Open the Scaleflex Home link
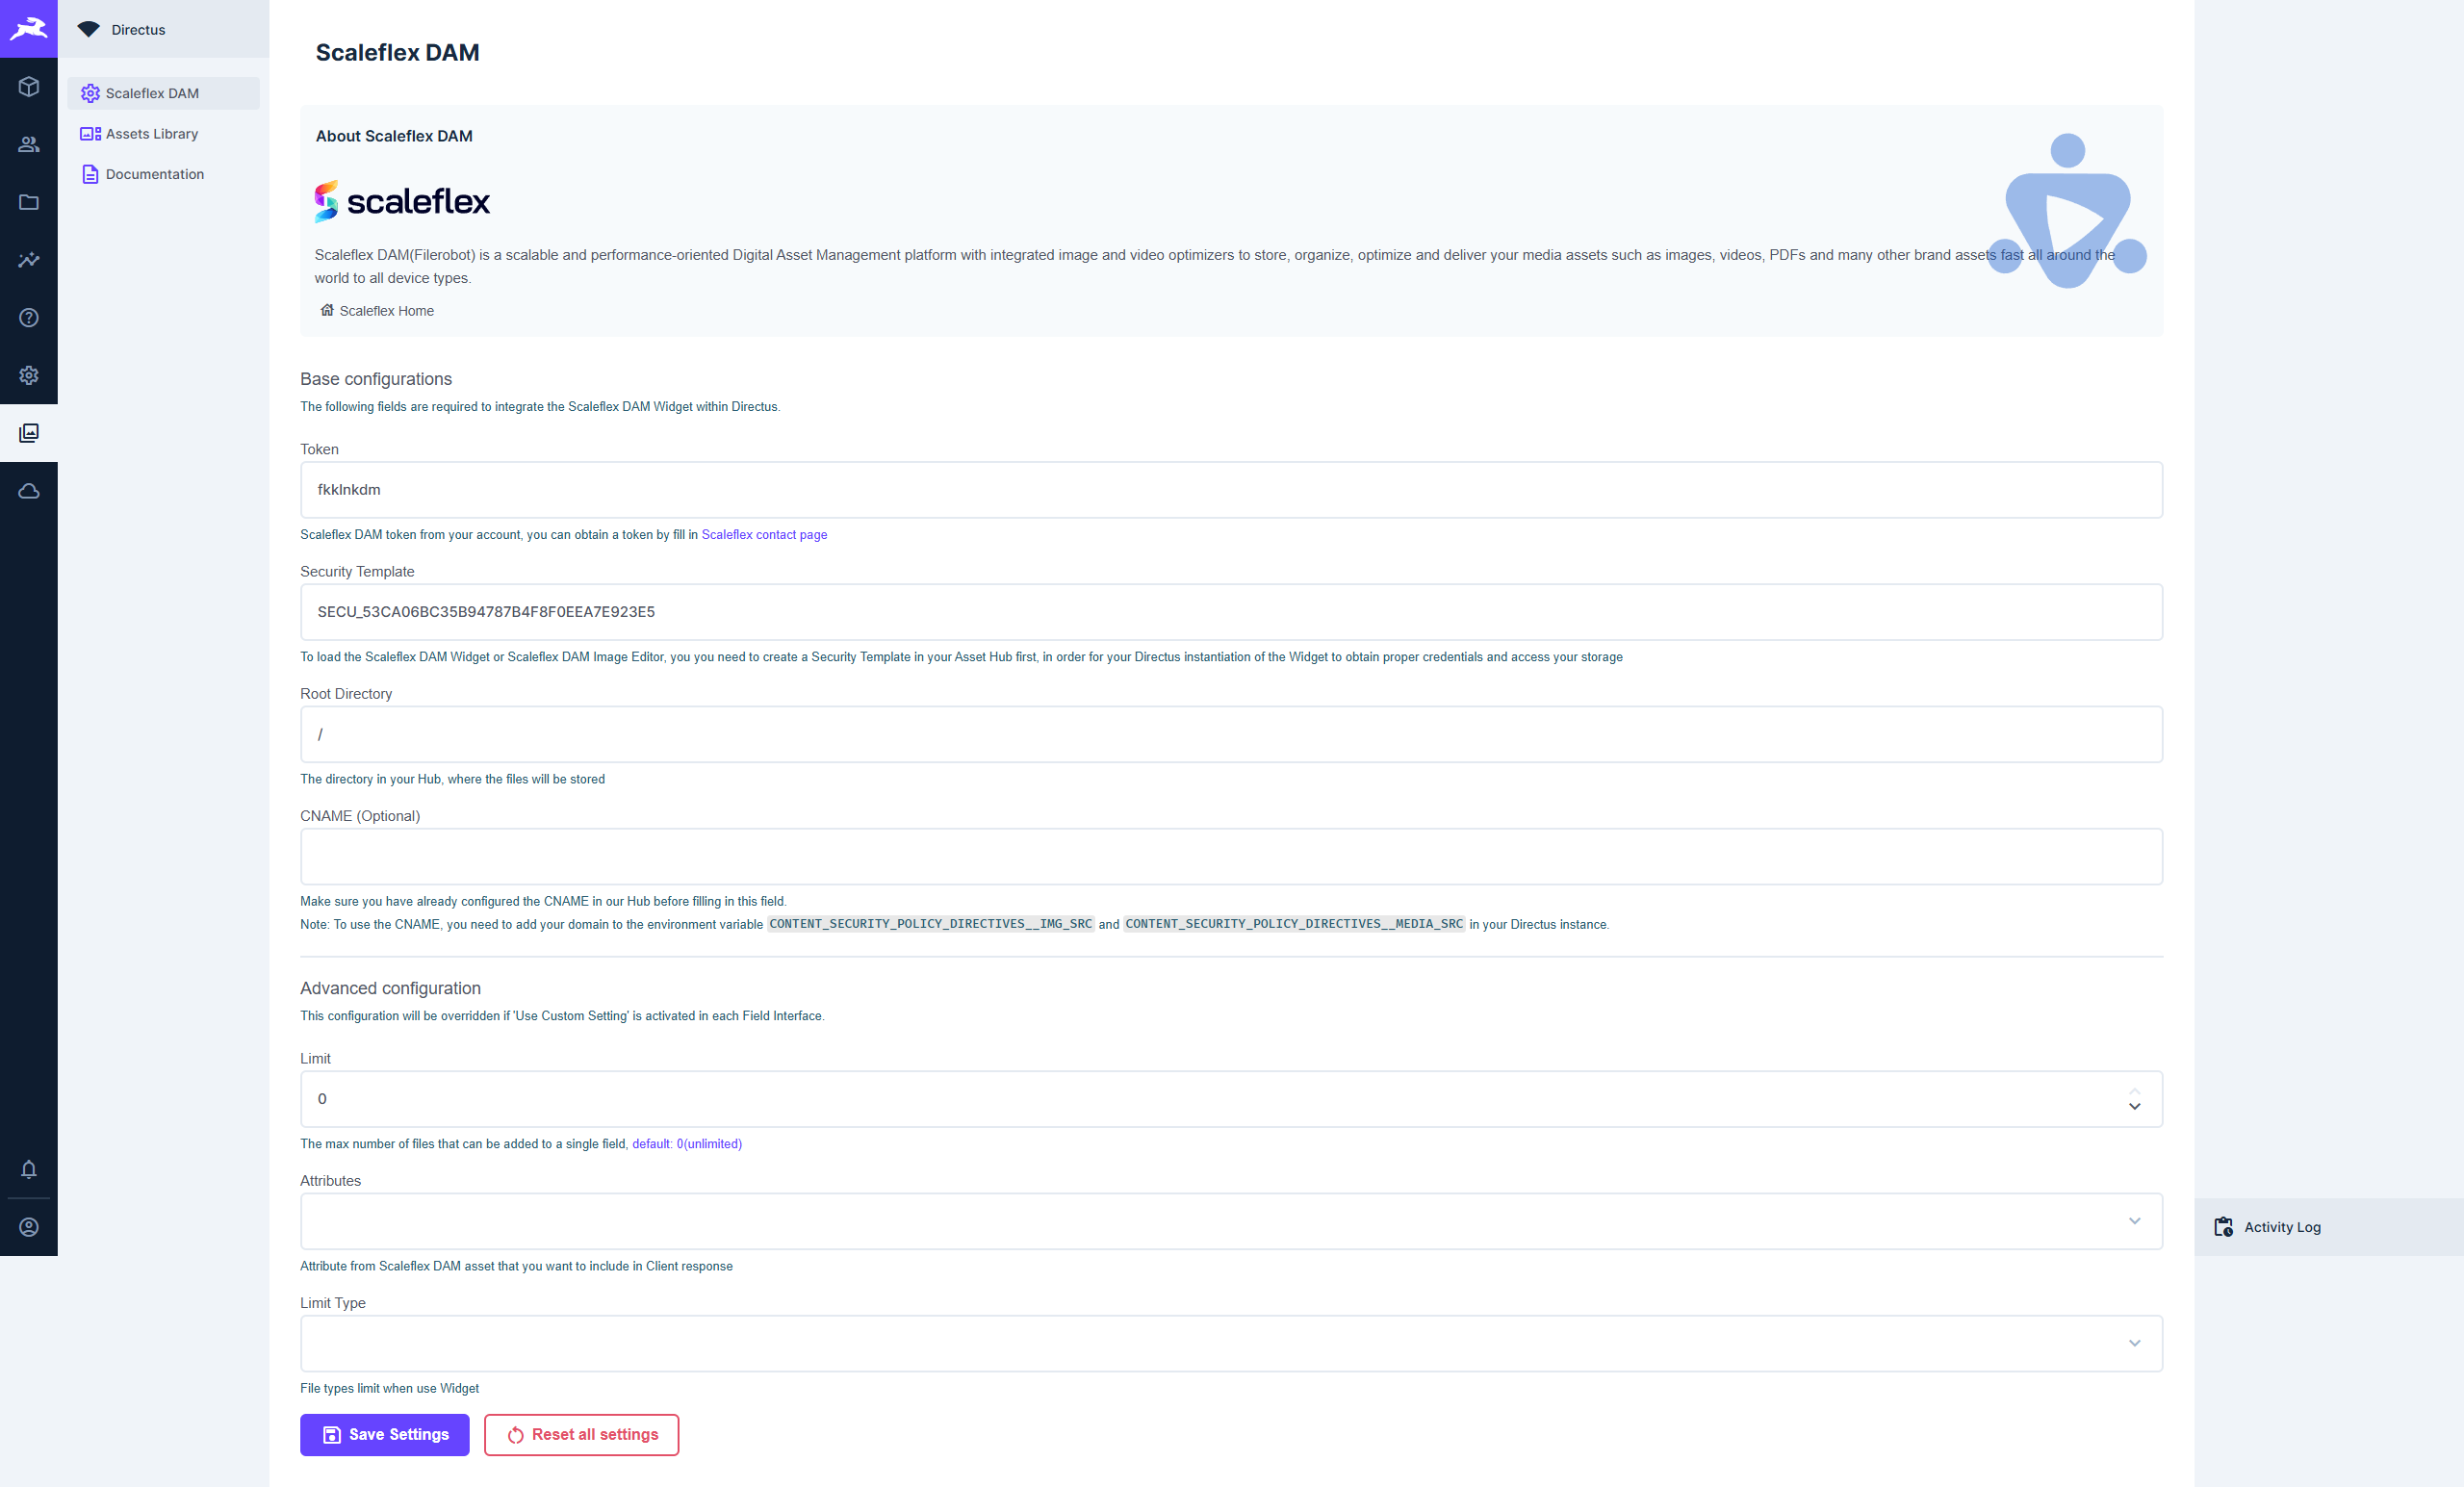The width and height of the screenshot is (2464, 1487). (x=385, y=311)
